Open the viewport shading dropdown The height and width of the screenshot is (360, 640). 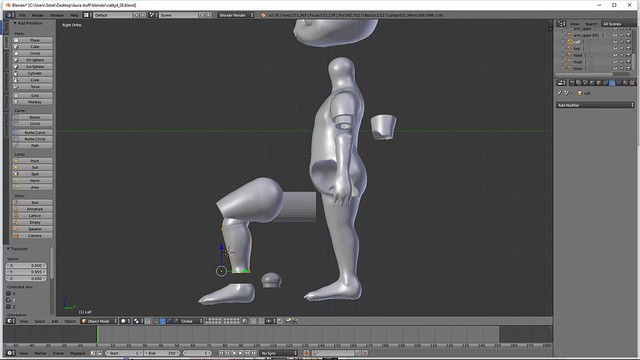(126, 321)
